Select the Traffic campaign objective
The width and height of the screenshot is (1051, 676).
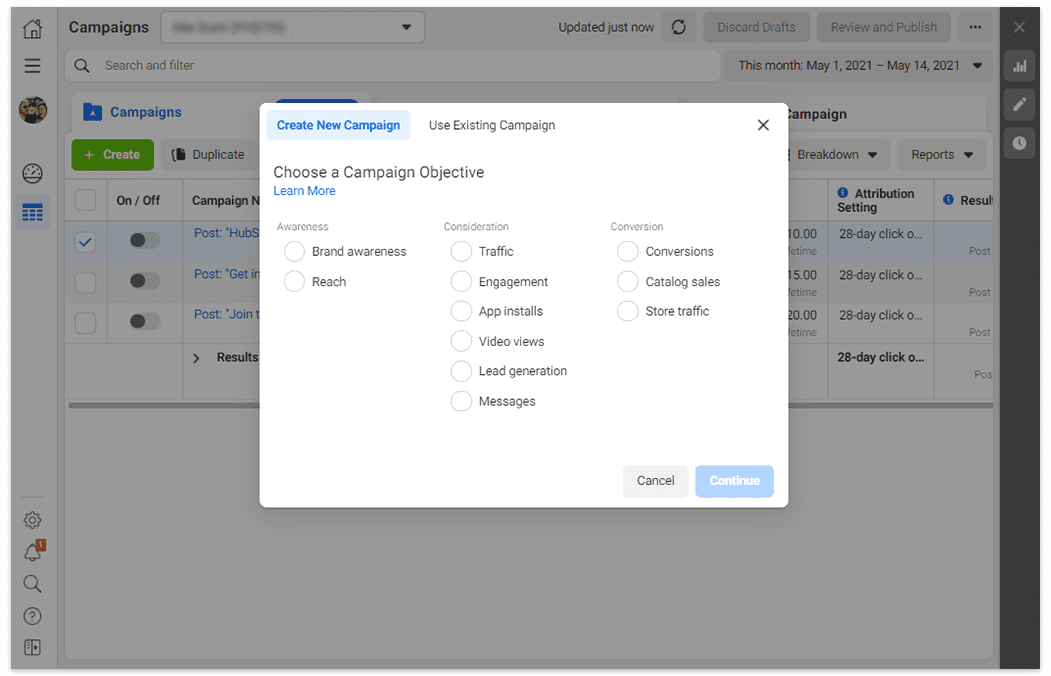coord(461,251)
